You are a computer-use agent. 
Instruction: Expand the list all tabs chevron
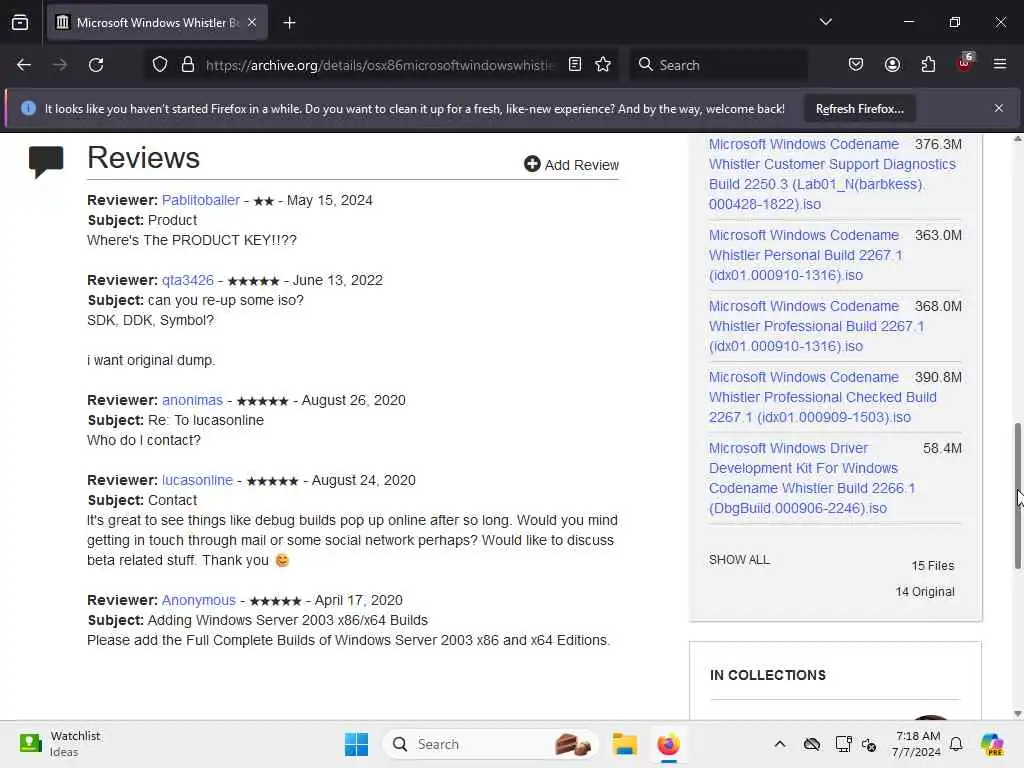[825, 22]
